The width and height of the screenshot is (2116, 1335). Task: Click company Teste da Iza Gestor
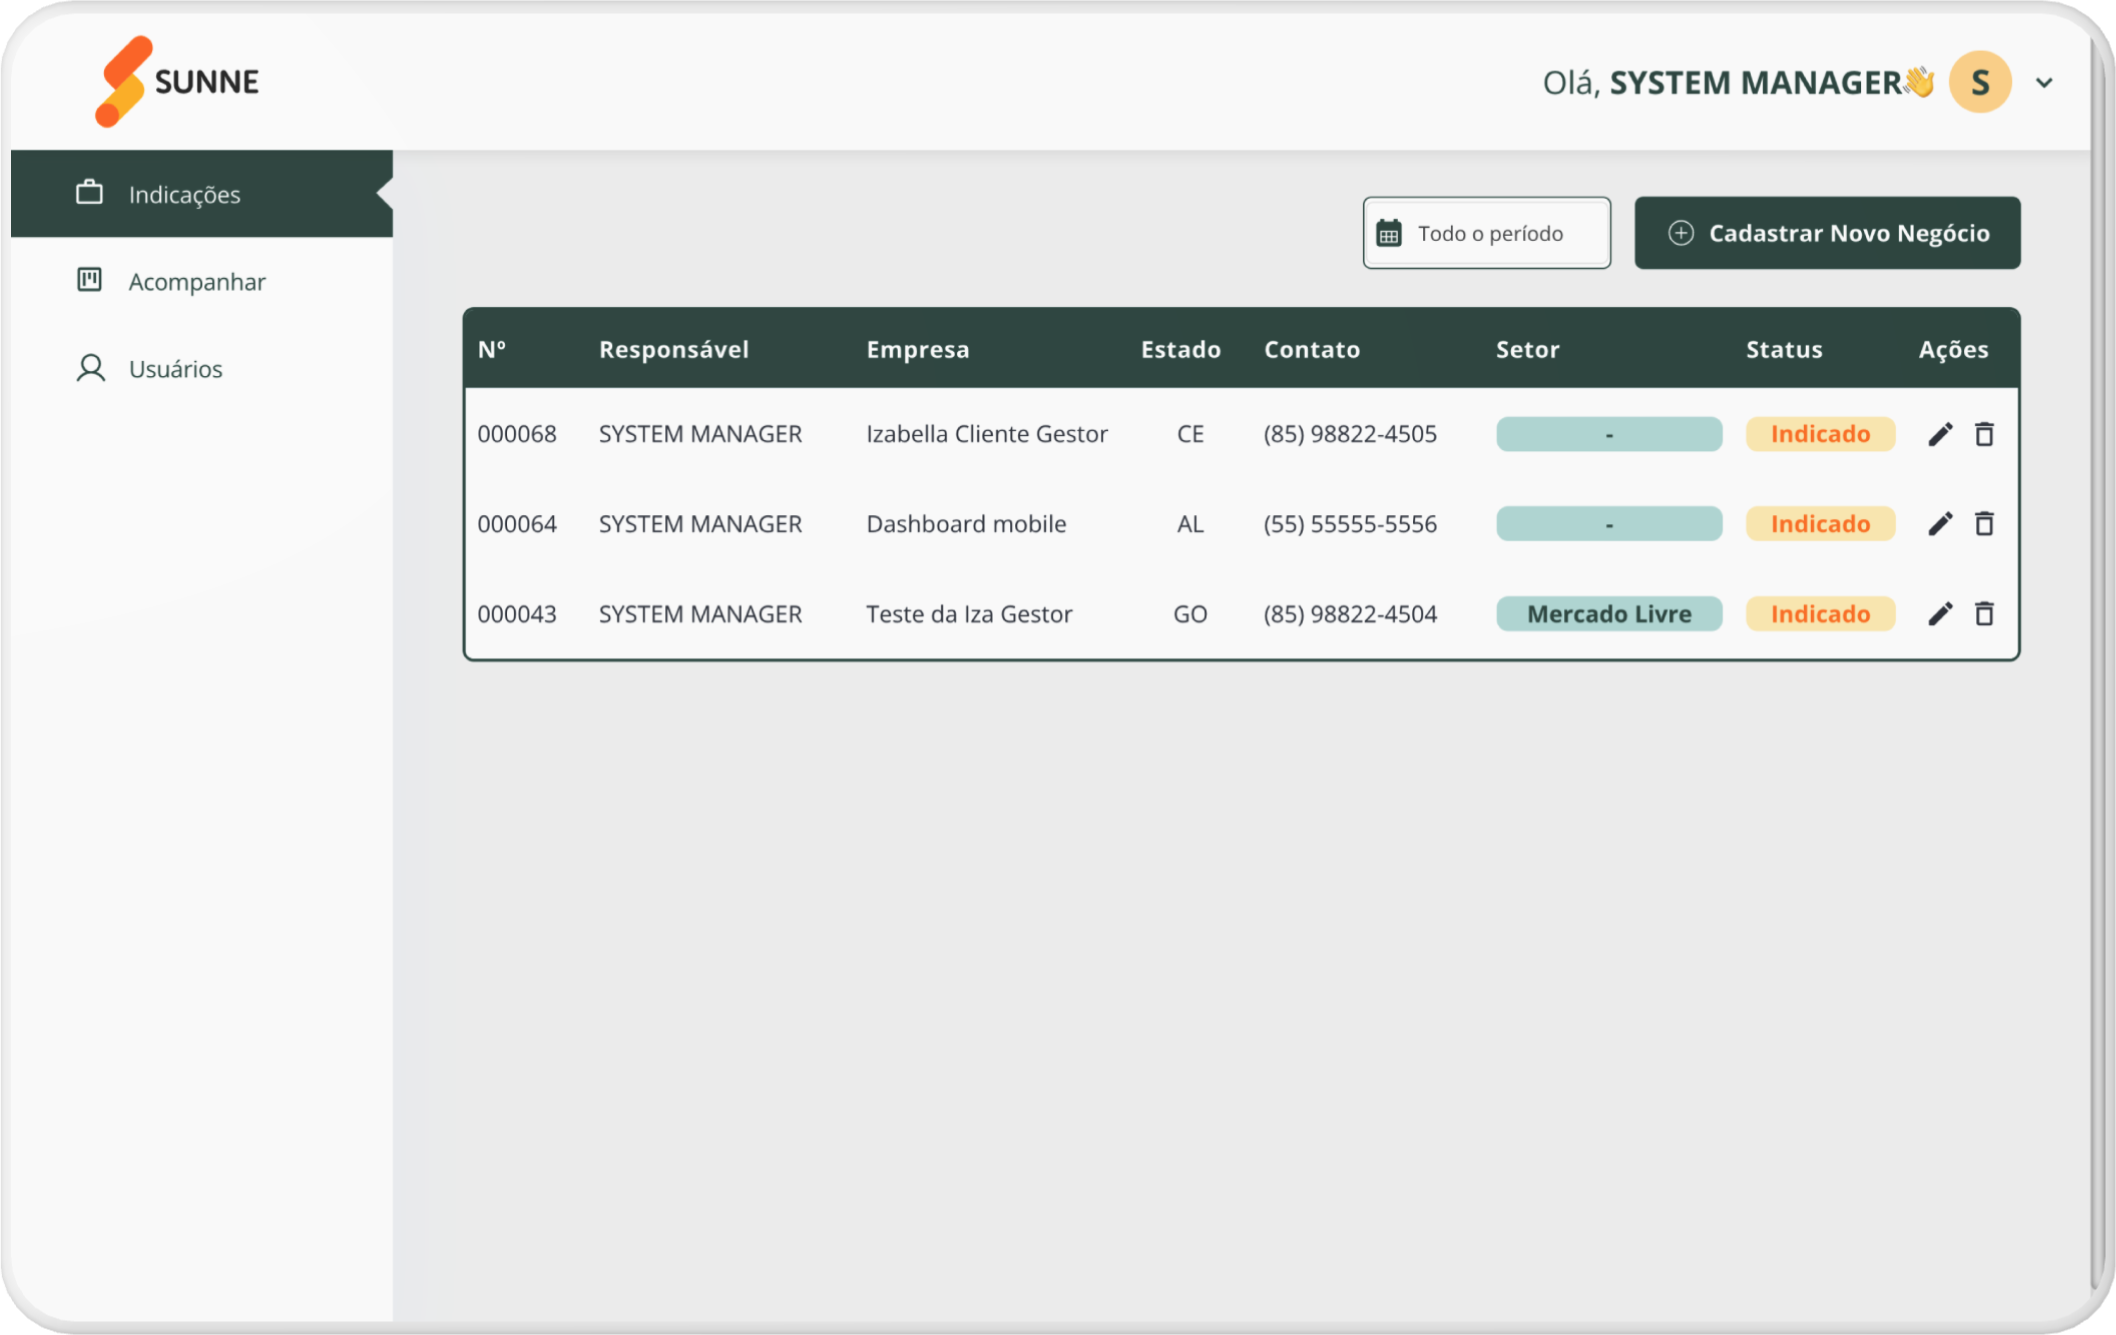[969, 614]
